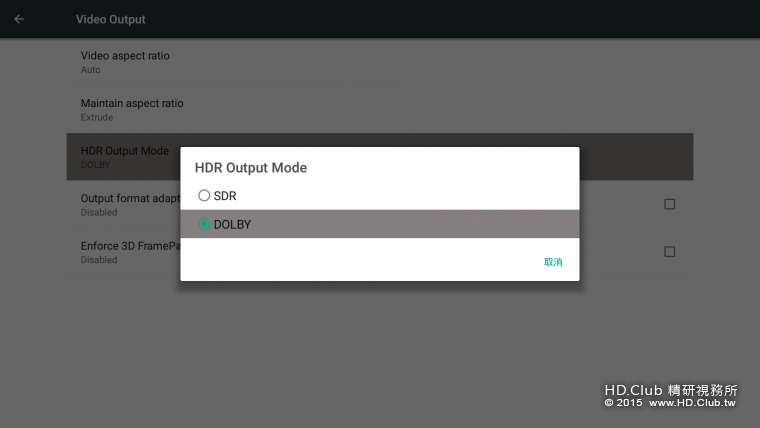
Task: Toggle the Output format adaptation checkbox
Action: [669, 204]
